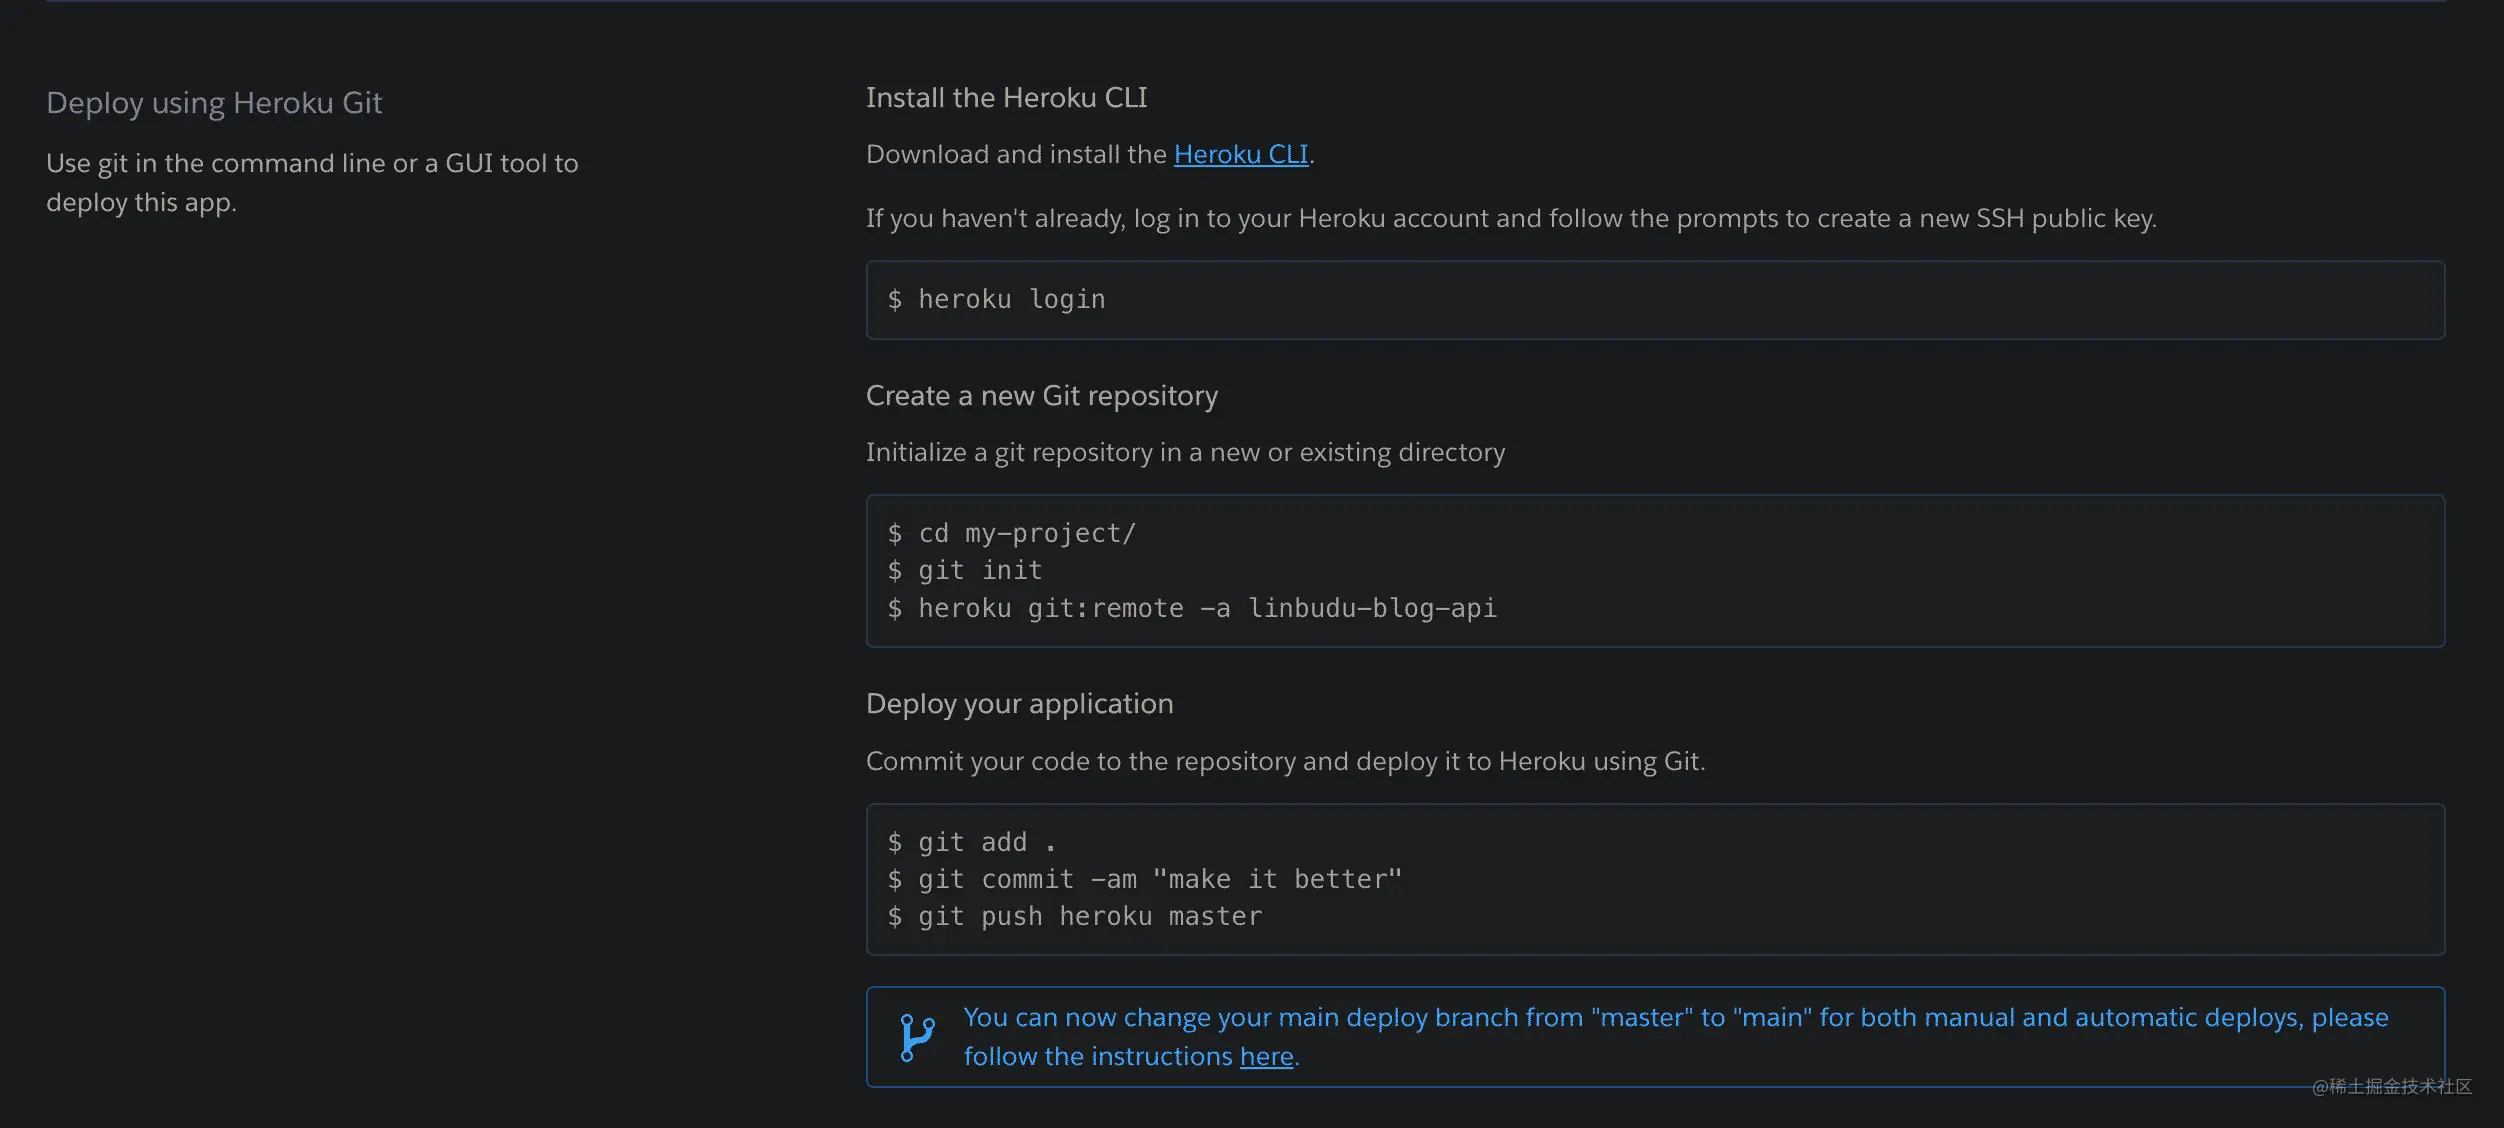Image resolution: width=2504 pixels, height=1128 pixels.
Task: Click the git commit command line
Action: pyautogui.click(x=1145, y=879)
